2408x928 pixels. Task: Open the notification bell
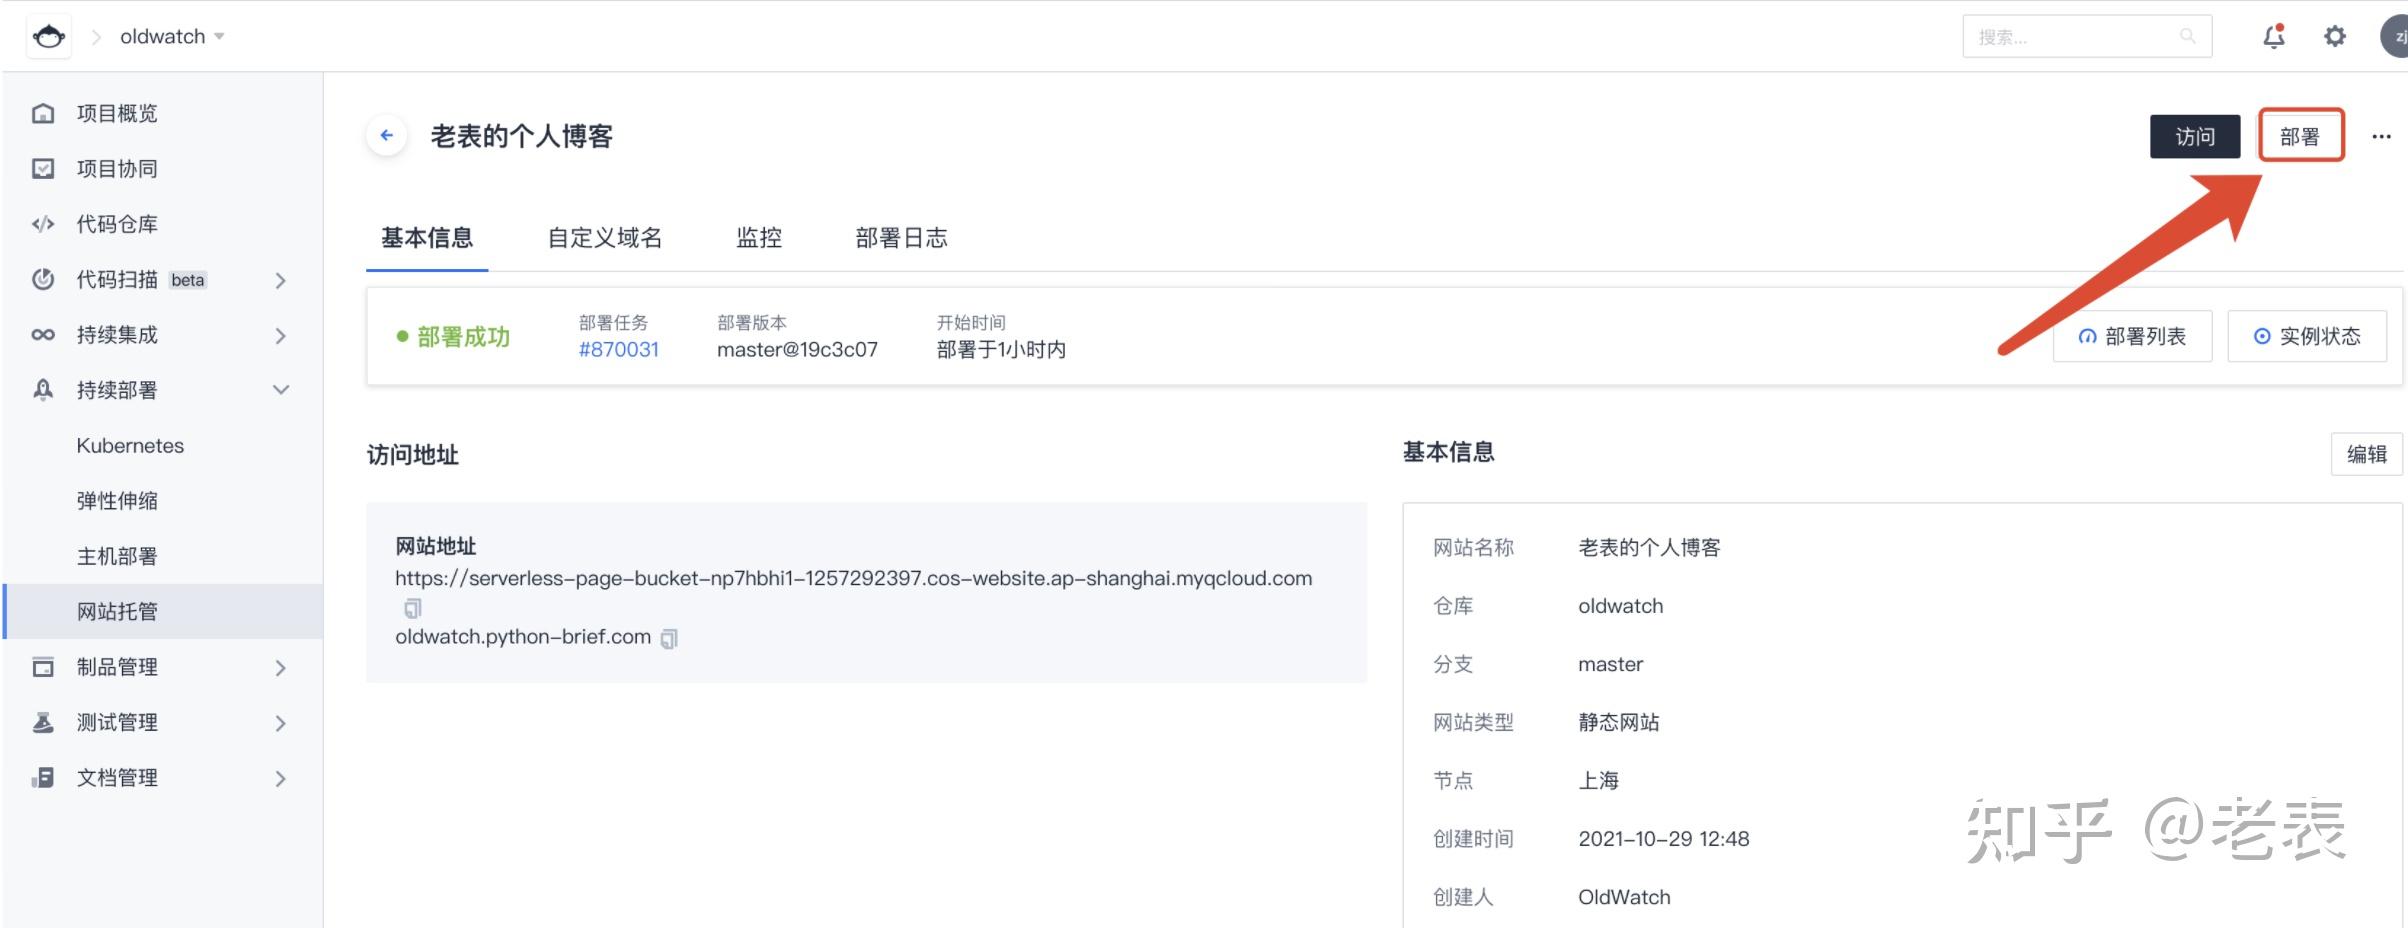2272,35
